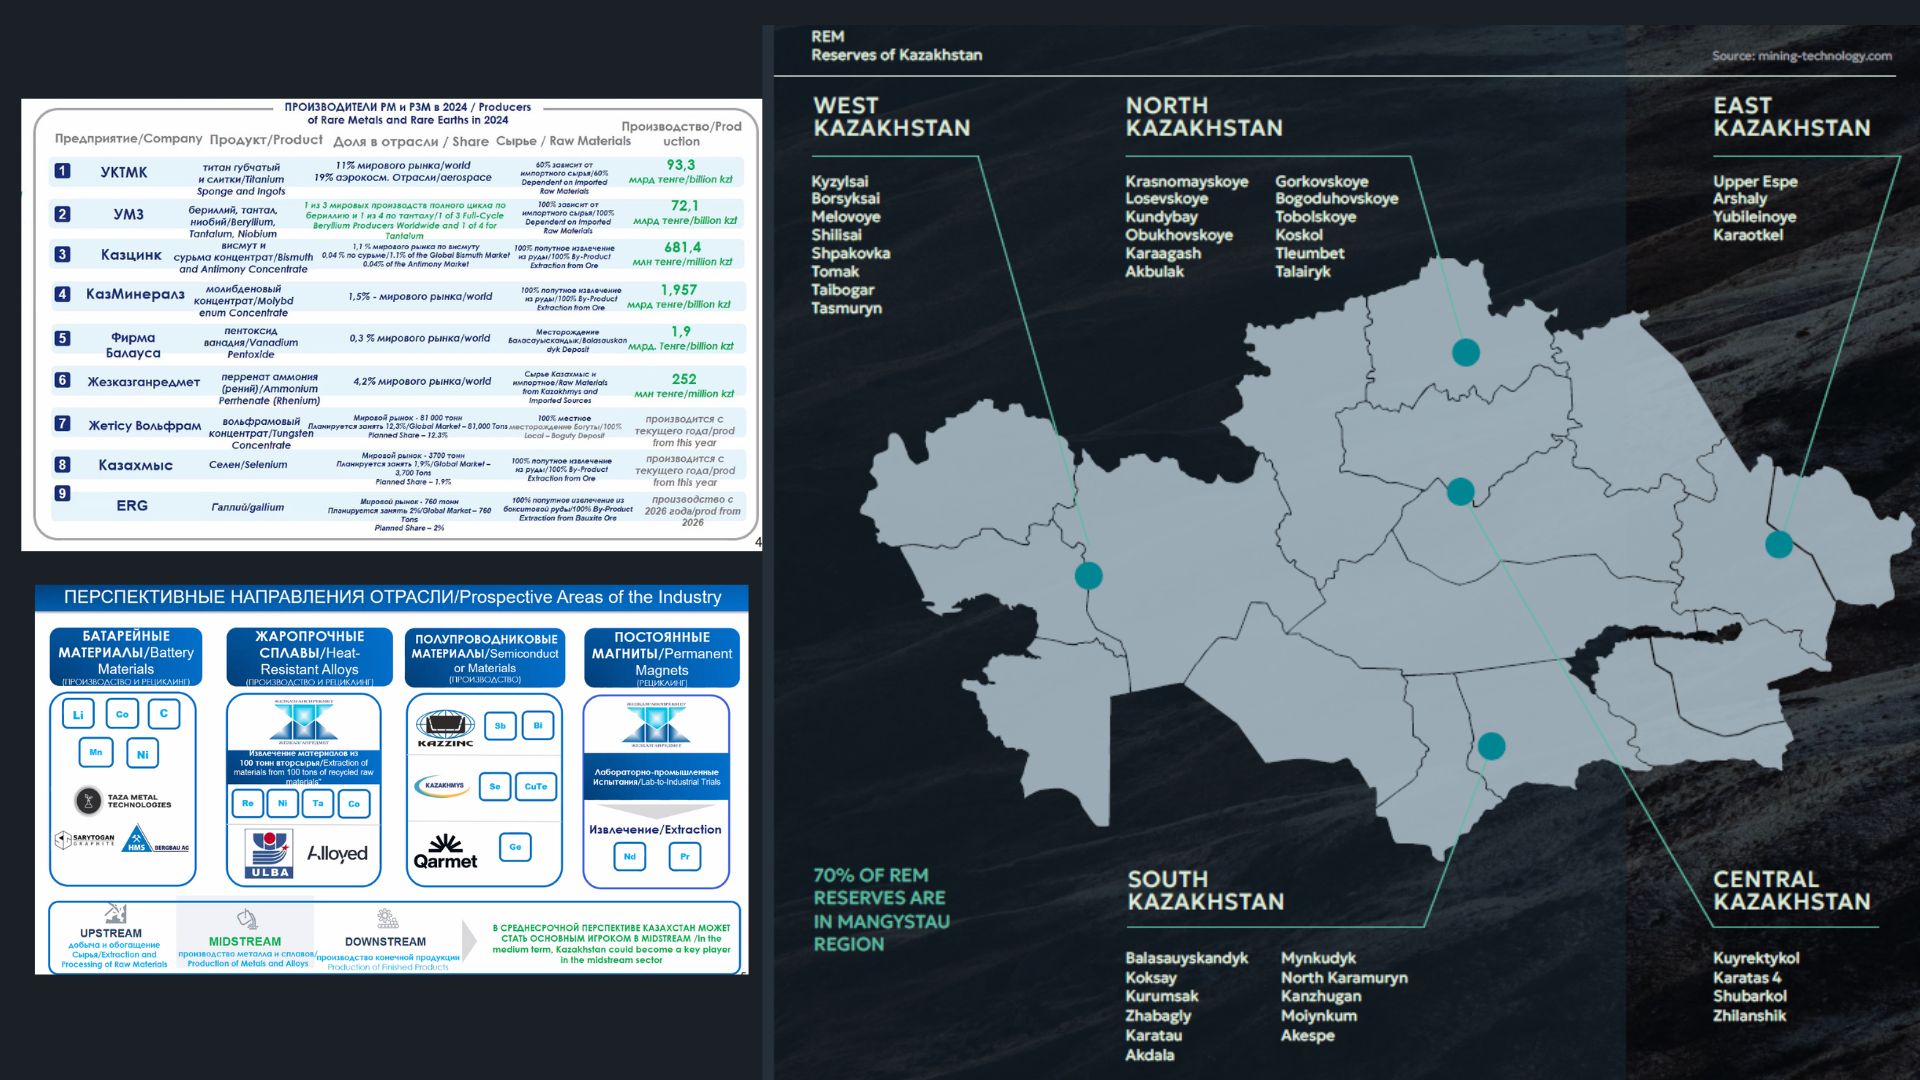Click the Kazzinc logo
This screenshot has height=1080, width=1920.
coord(445,729)
